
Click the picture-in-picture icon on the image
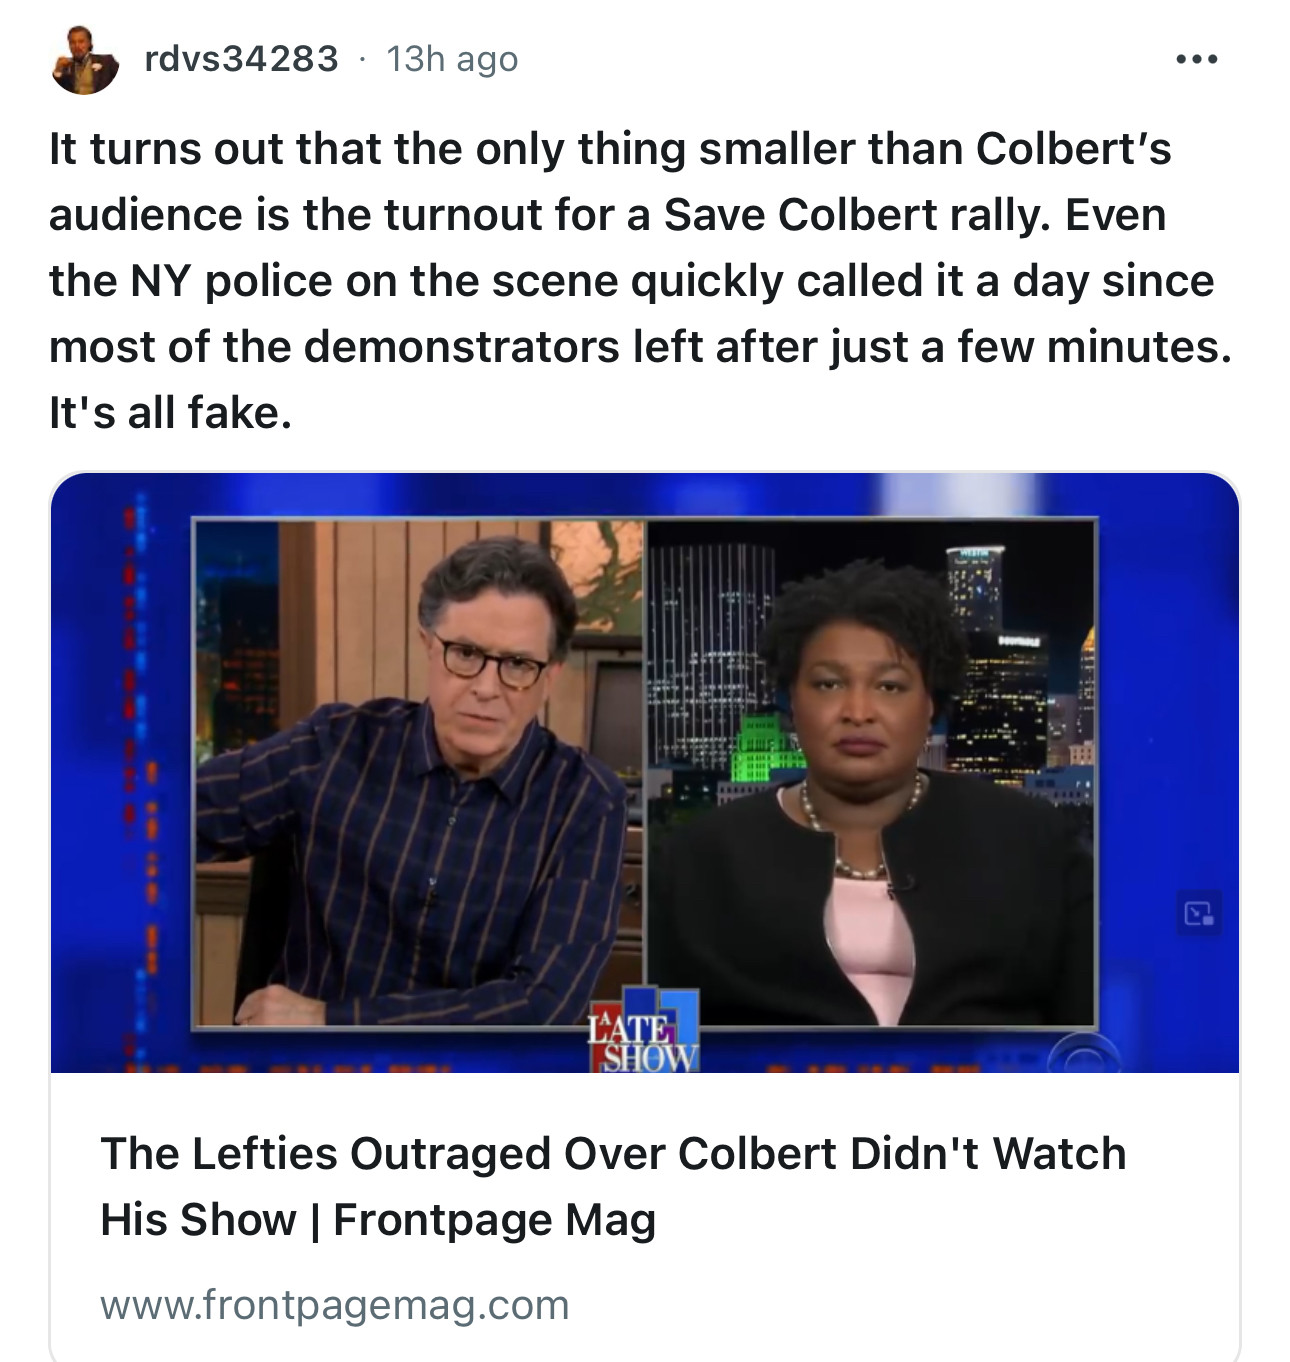[1199, 912]
